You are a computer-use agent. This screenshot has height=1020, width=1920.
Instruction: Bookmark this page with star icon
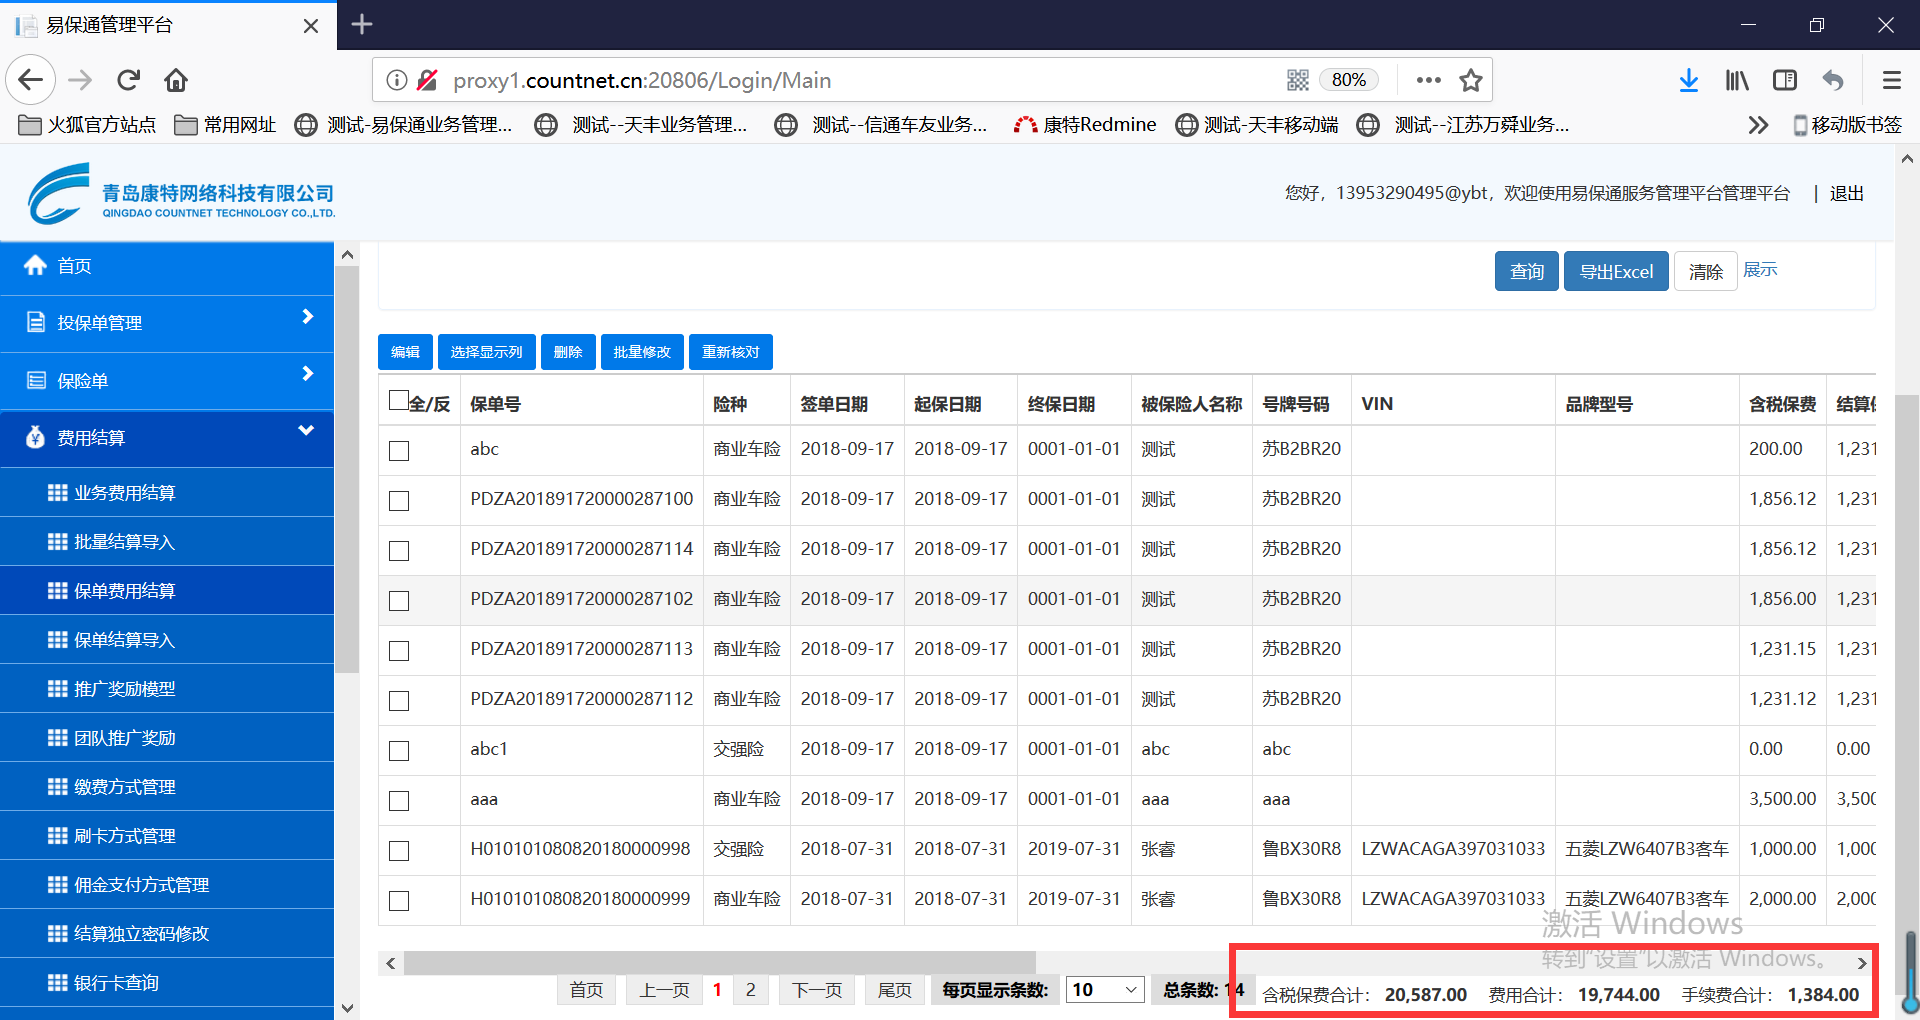coord(1470,80)
